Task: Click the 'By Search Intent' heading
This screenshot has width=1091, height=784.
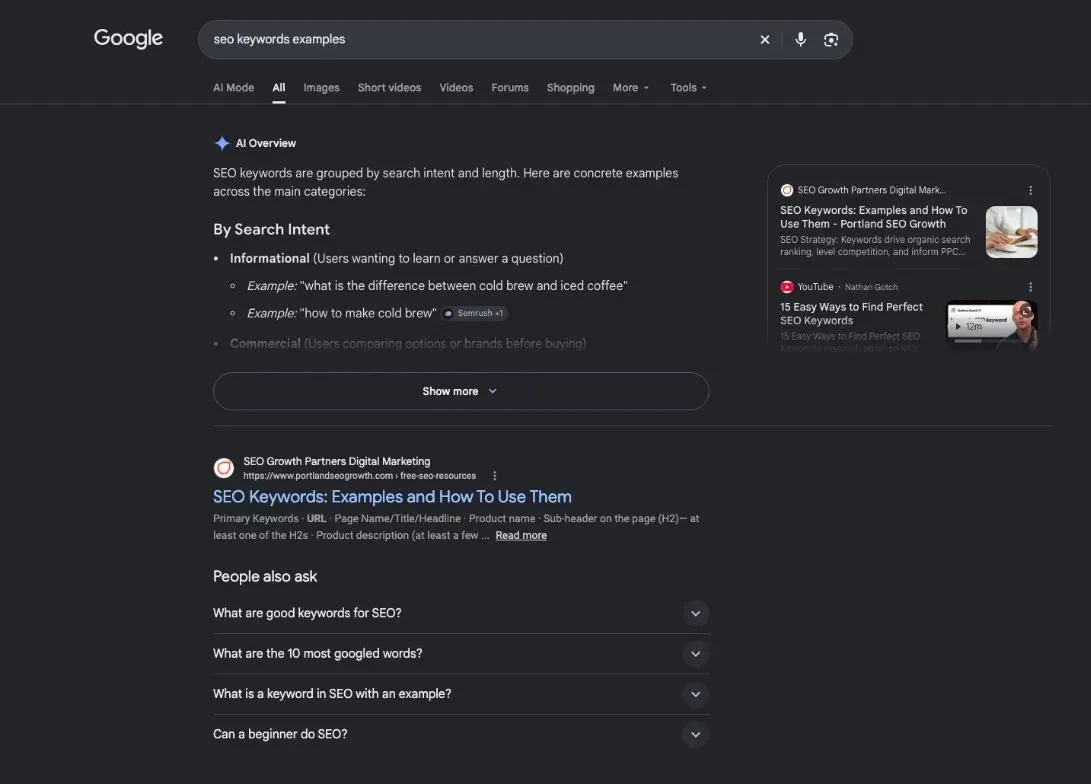Action: pos(271,230)
